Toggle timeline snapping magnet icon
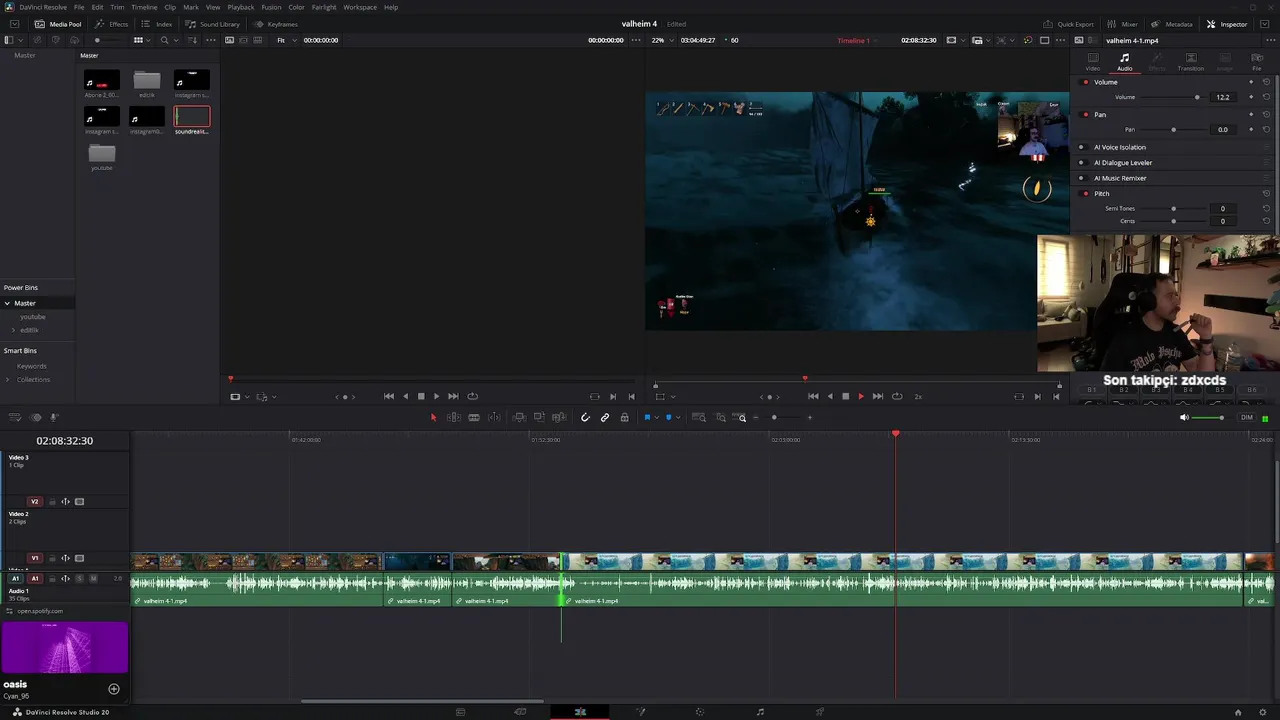 (585, 417)
